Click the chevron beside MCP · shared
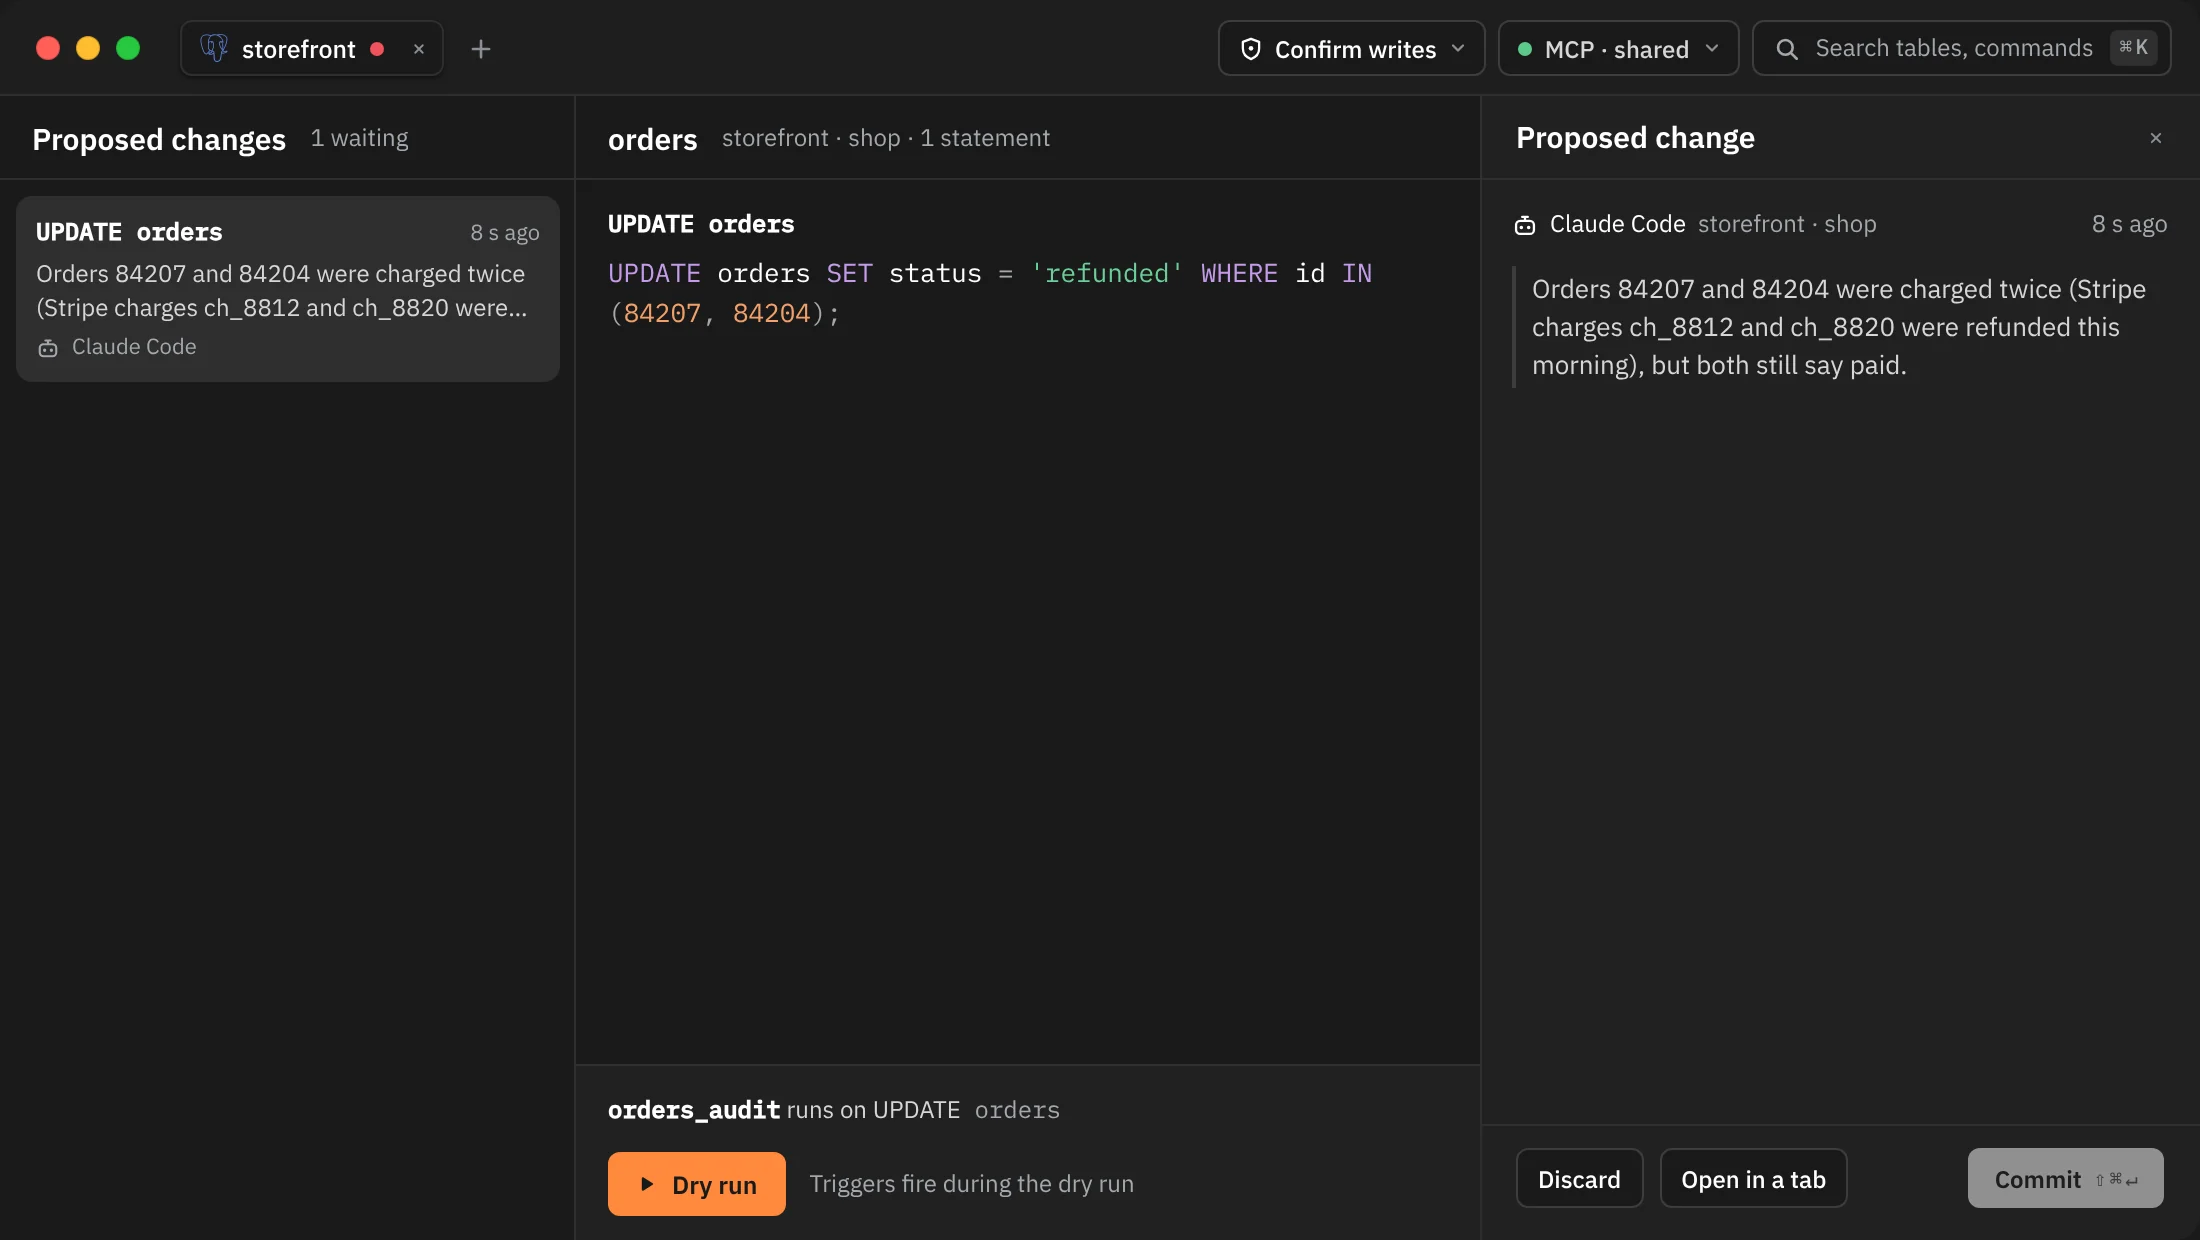2200x1240 pixels. tap(1712, 48)
